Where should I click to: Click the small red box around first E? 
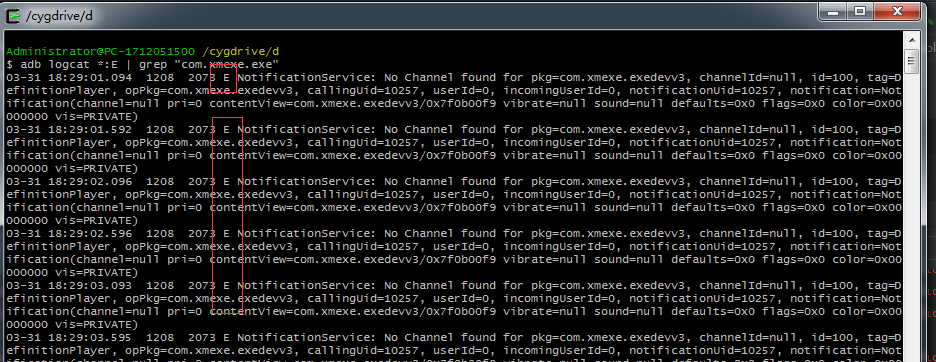[223, 77]
